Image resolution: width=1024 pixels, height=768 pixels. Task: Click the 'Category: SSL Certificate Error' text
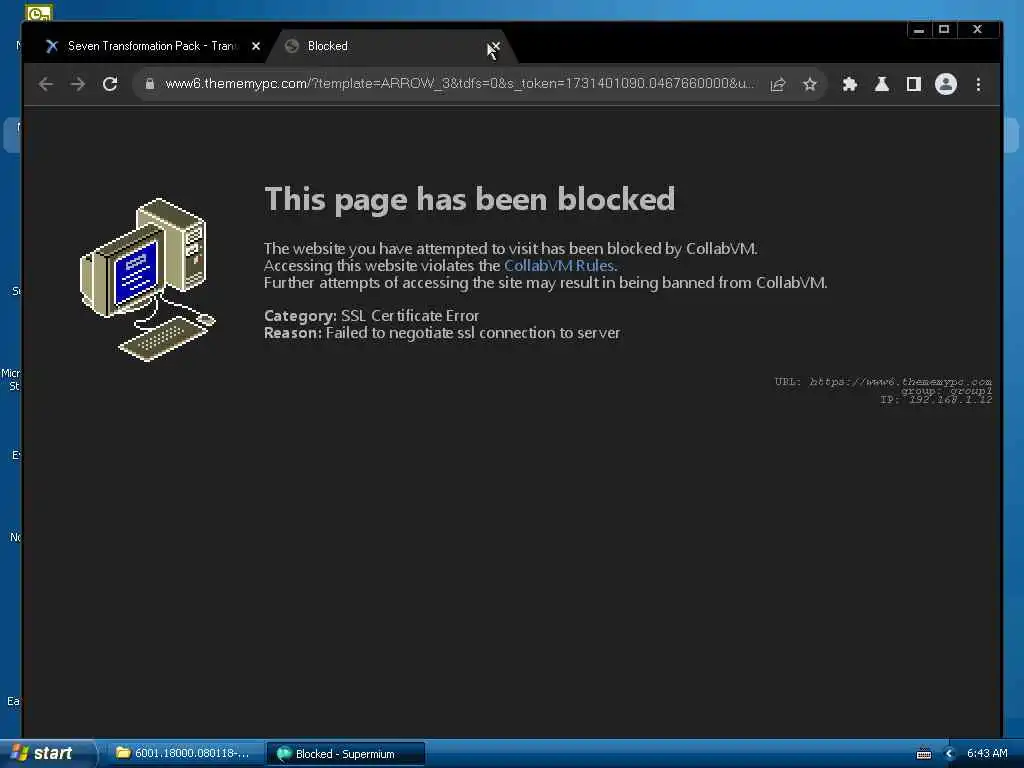[x=372, y=315]
